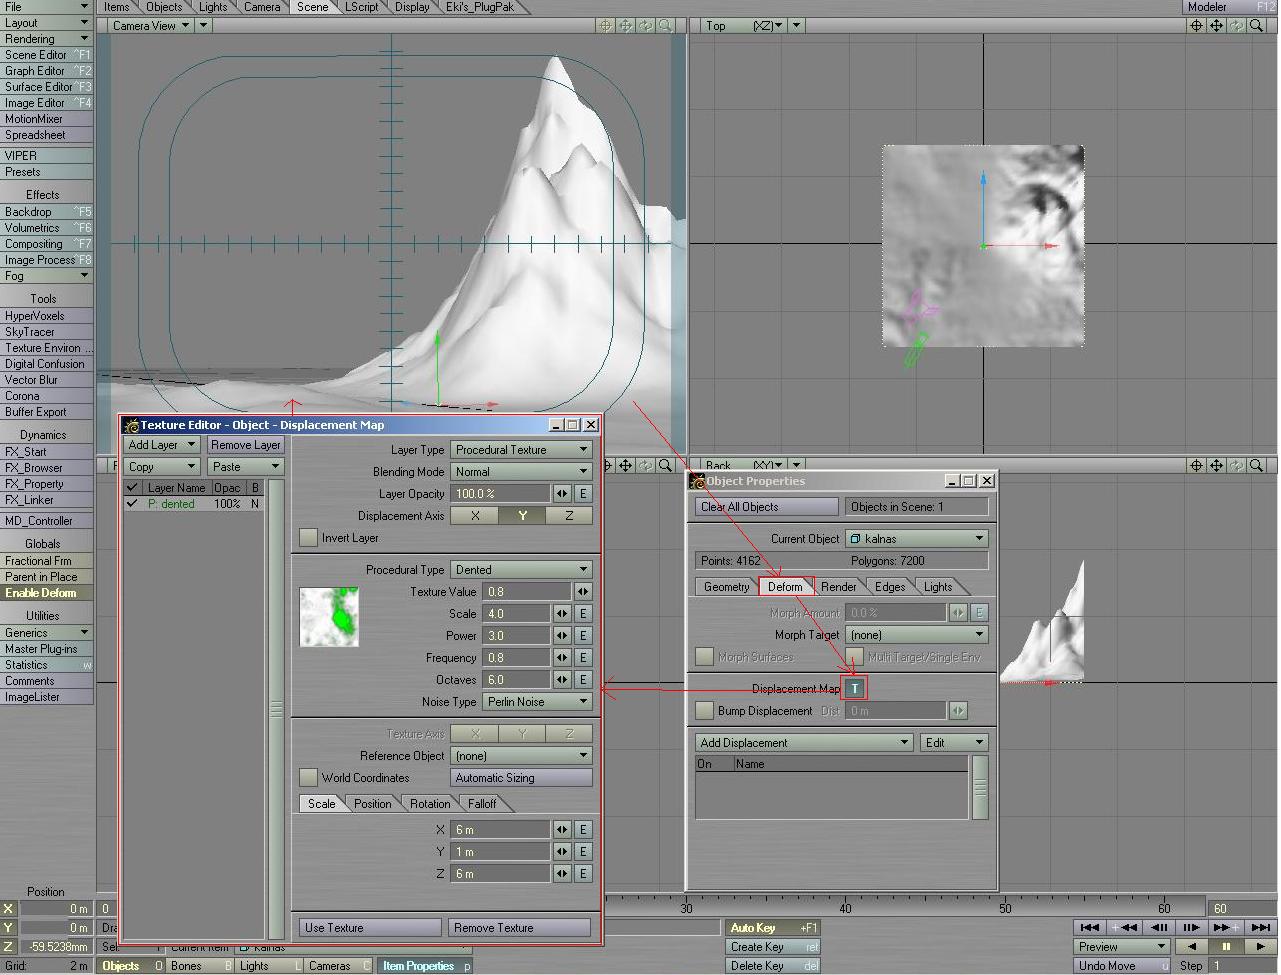Click mini-slider arrows beside Frequency
Viewport: 1281px width, 975px height.
click(x=562, y=658)
